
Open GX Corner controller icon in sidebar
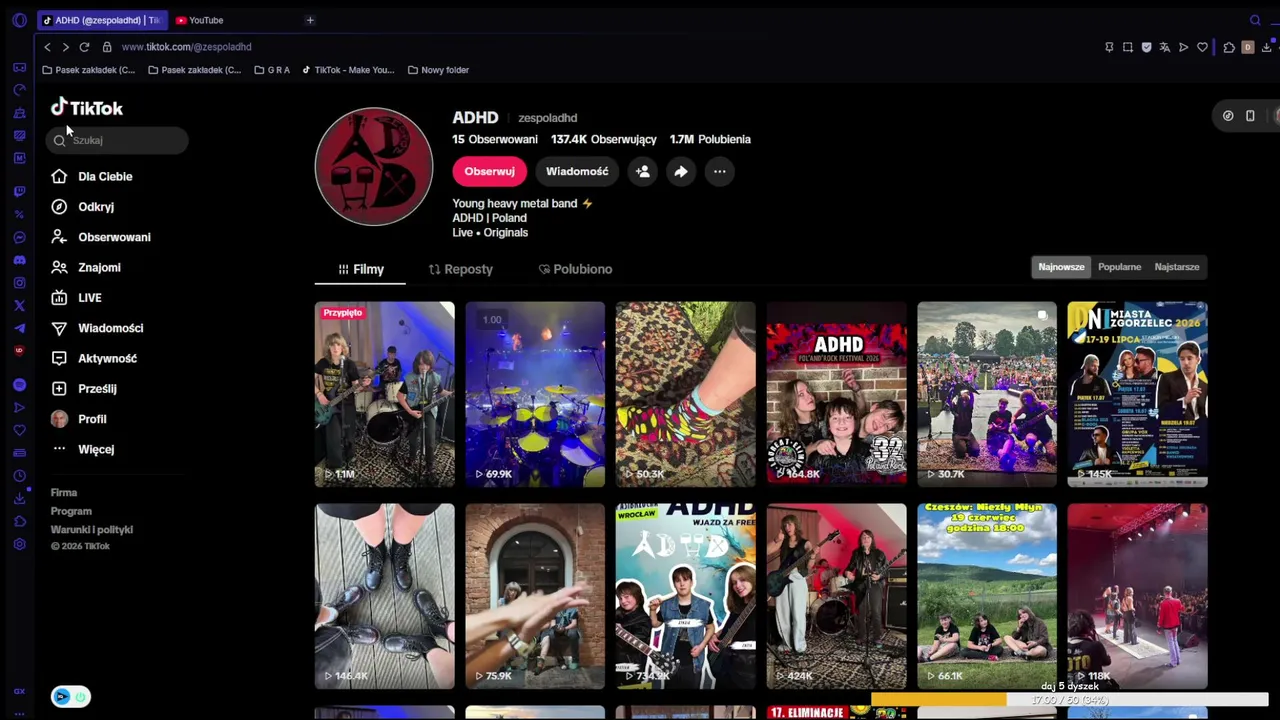pyautogui.click(x=19, y=67)
